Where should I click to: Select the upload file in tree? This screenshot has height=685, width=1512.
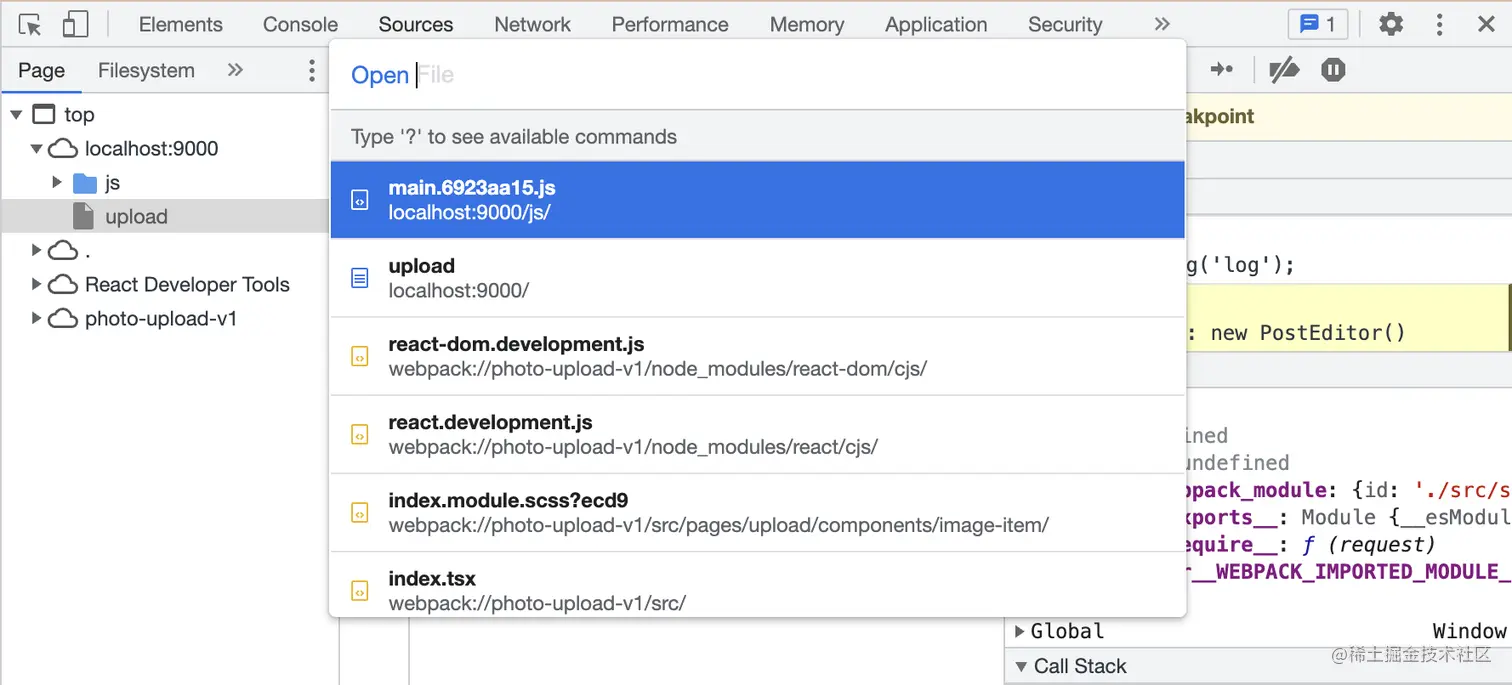pyautogui.click(x=136, y=217)
